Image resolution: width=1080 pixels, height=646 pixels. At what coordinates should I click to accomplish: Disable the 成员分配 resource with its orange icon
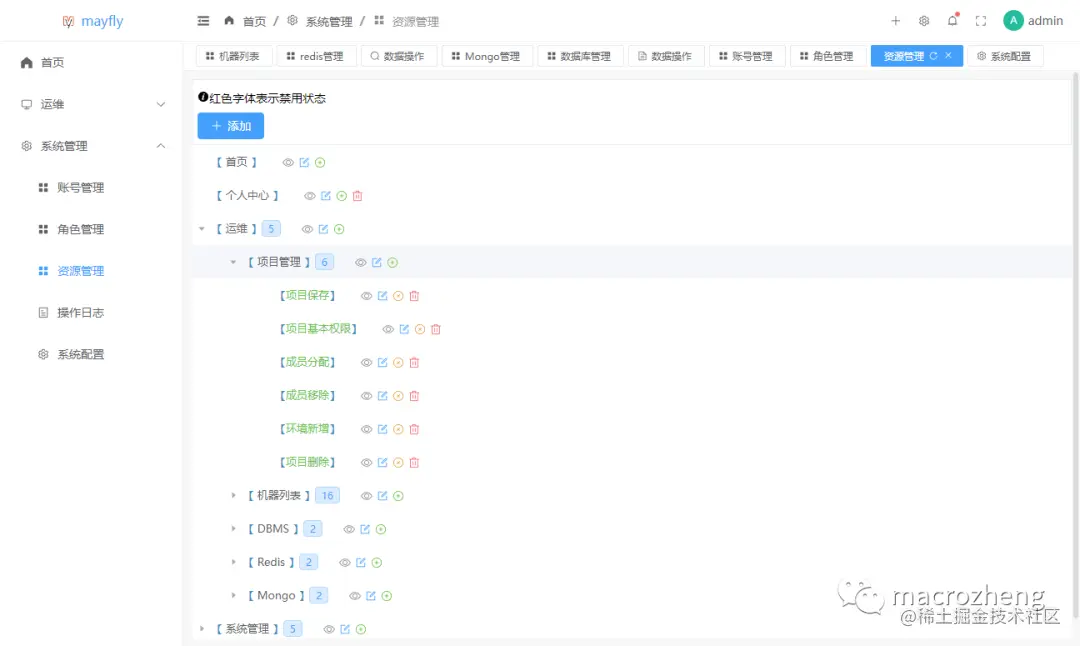[398, 362]
